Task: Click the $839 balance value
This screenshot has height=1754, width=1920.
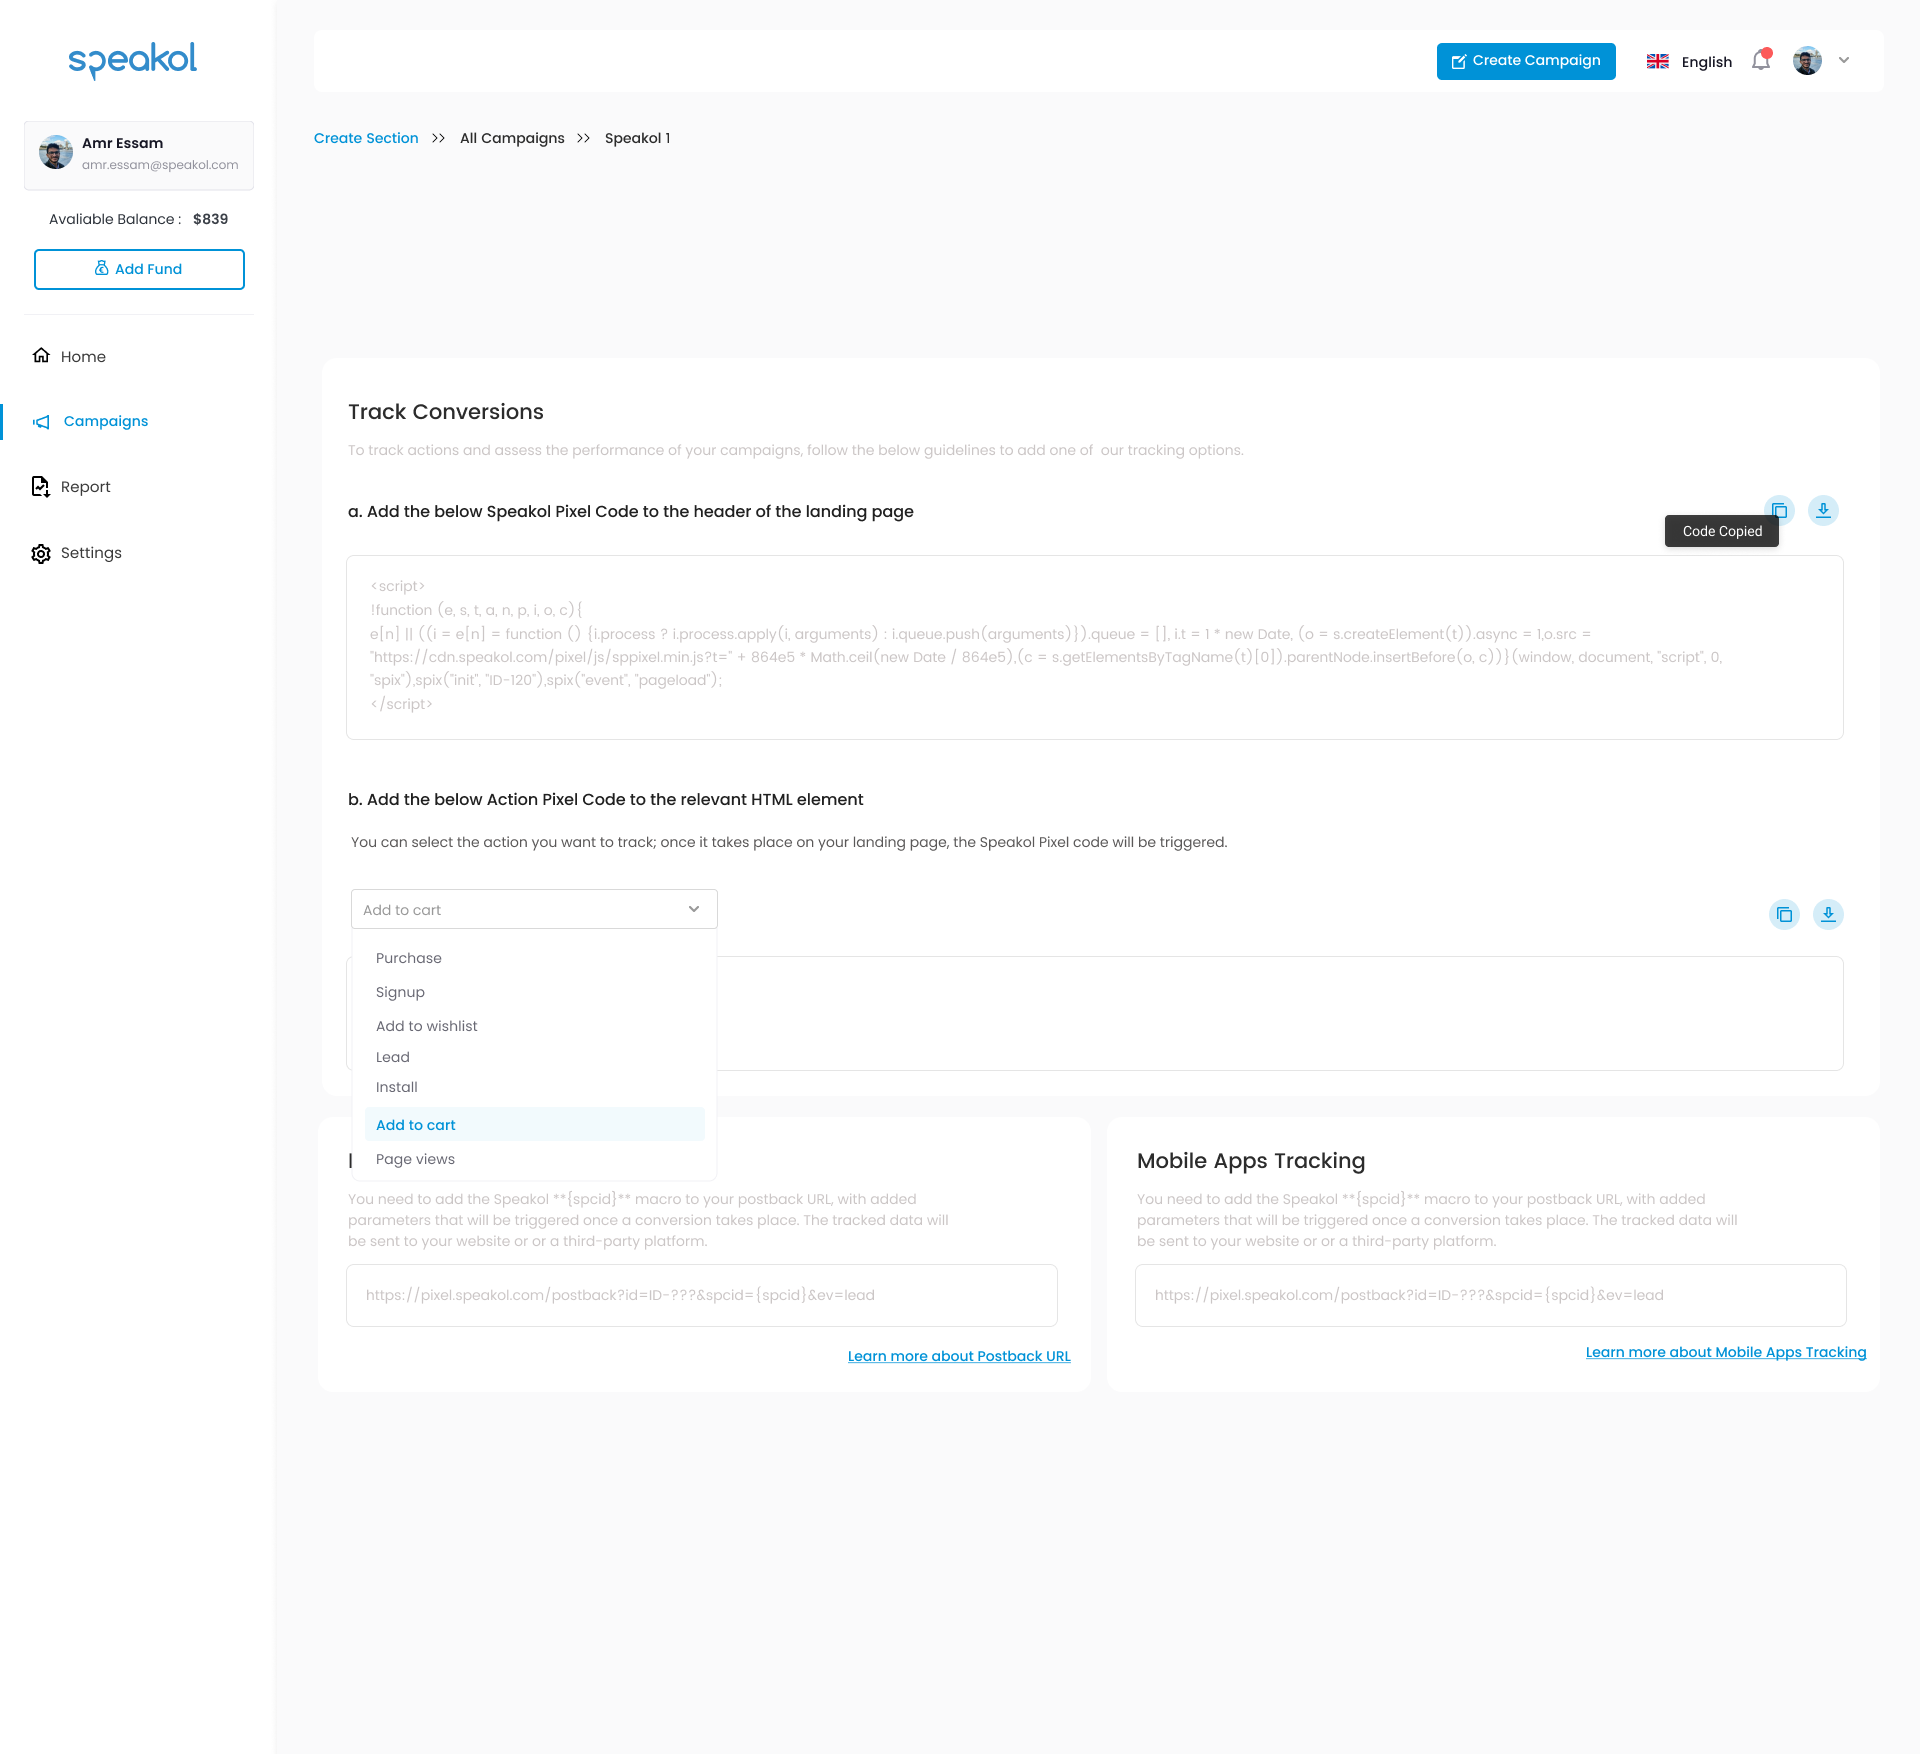Action: point(210,219)
